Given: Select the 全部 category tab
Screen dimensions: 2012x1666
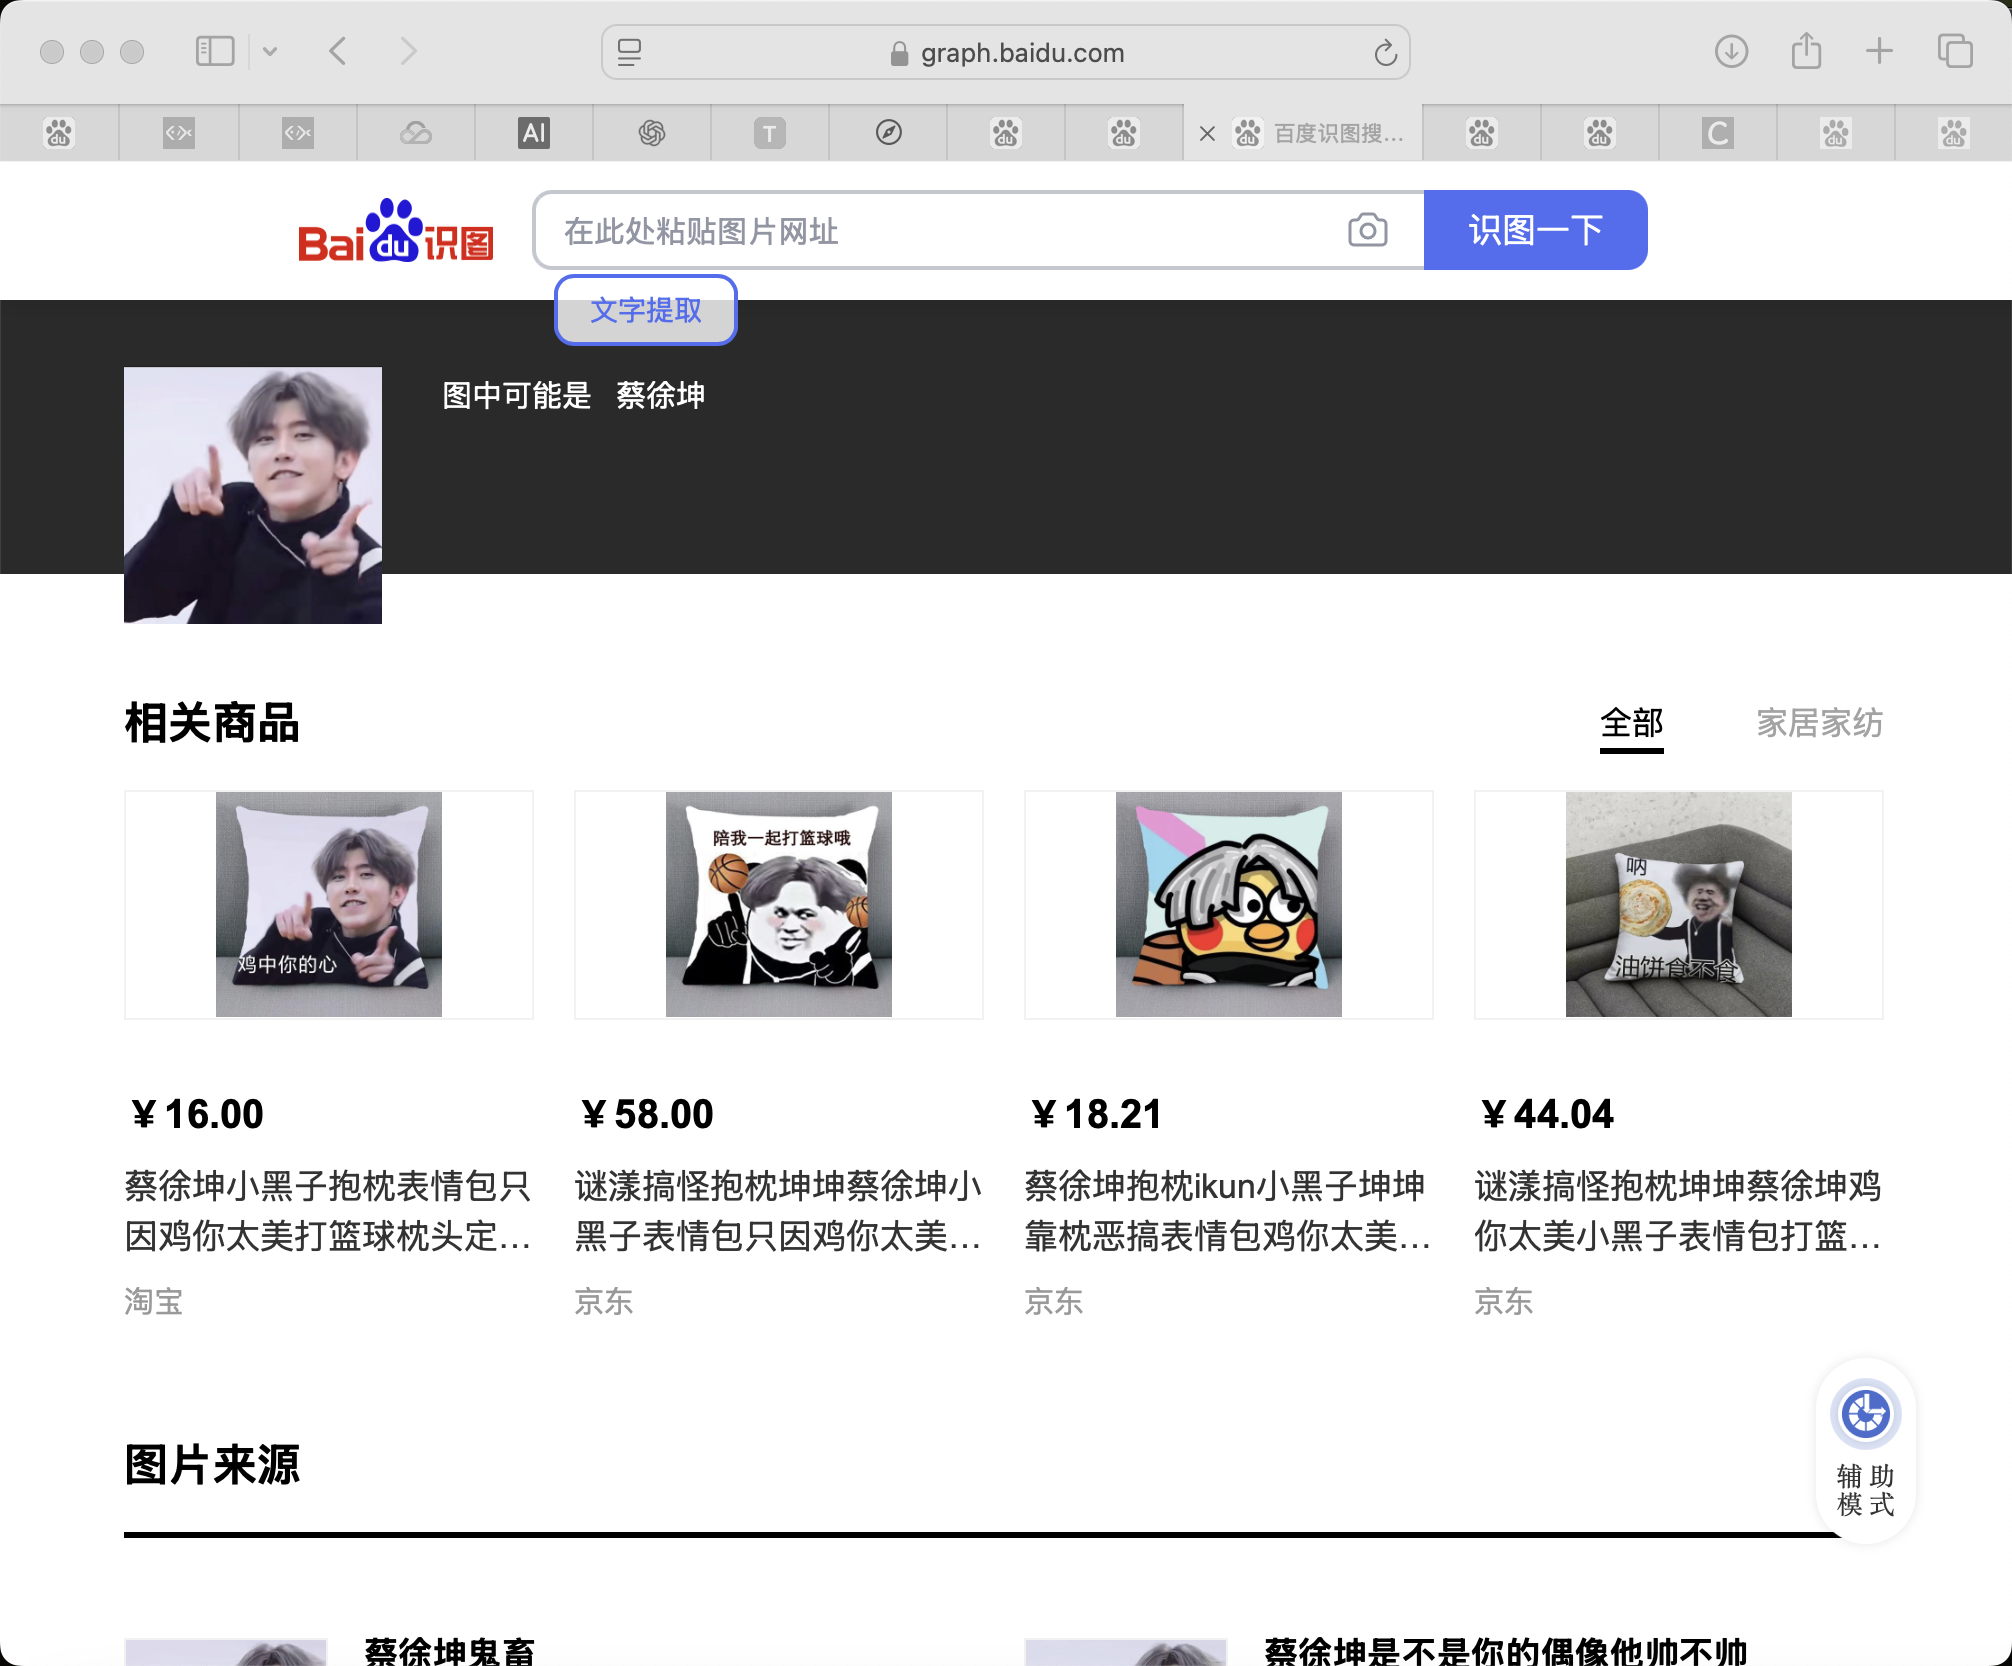Looking at the screenshot, I should point(1631,723).
